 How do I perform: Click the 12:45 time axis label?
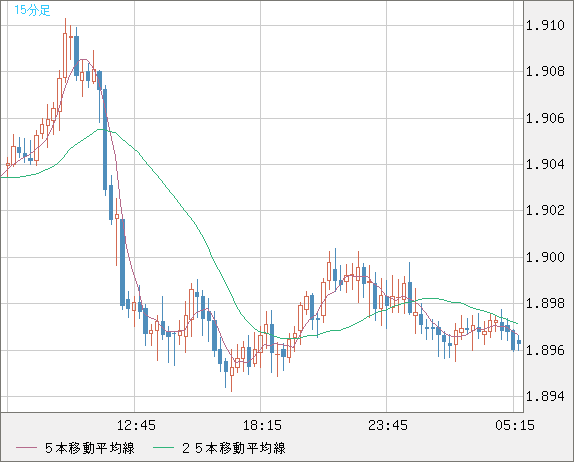(136, 425)
